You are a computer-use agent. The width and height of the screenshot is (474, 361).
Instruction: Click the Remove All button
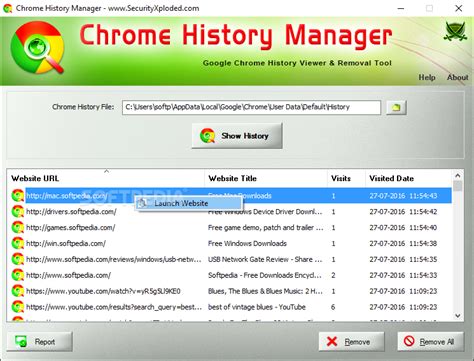(x=430, y=342)
